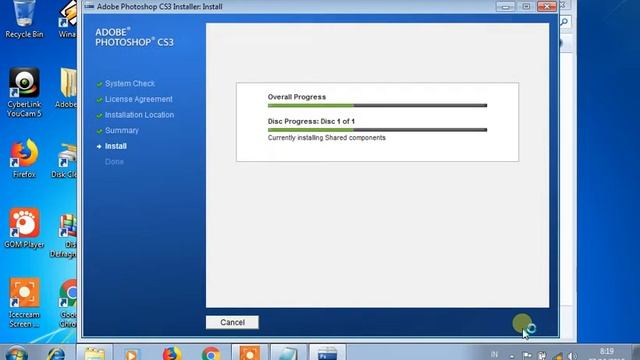Open the GOM Player desktop shortcut
The image size is (640, 360).
tap(24, 229)
